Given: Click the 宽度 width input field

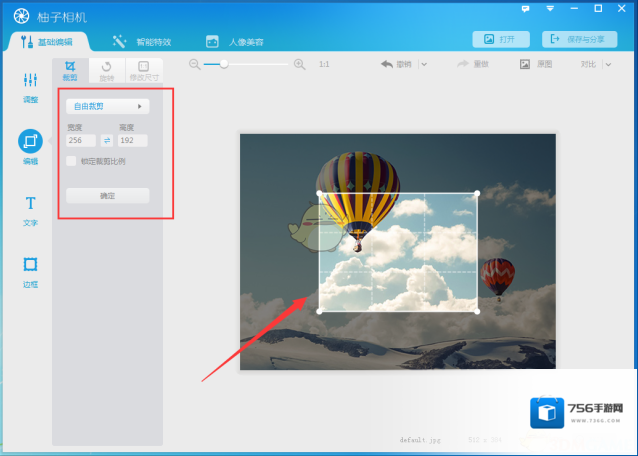Looking at the screenshot, I should [x=81, y=141].
